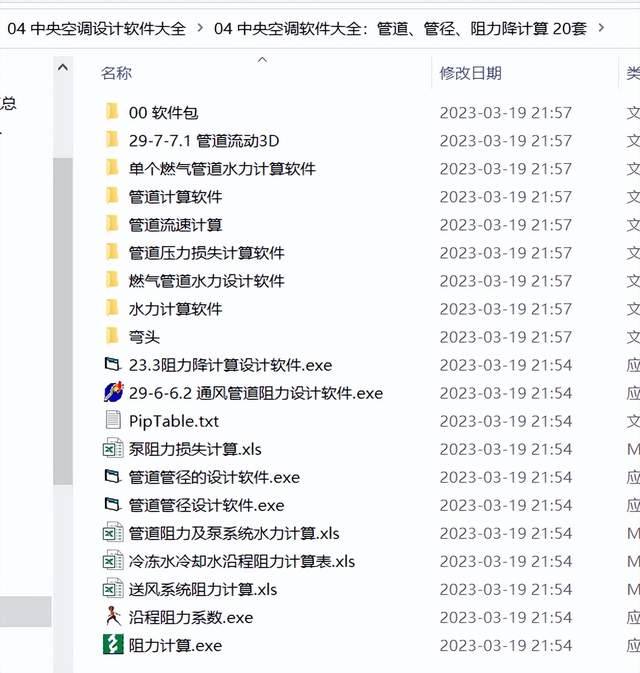Click the 管道阻力及泵系统水力计算.xls Excel icon
Image resolution: width=640 pixels, height=673 pixels.
pos(113,533)
